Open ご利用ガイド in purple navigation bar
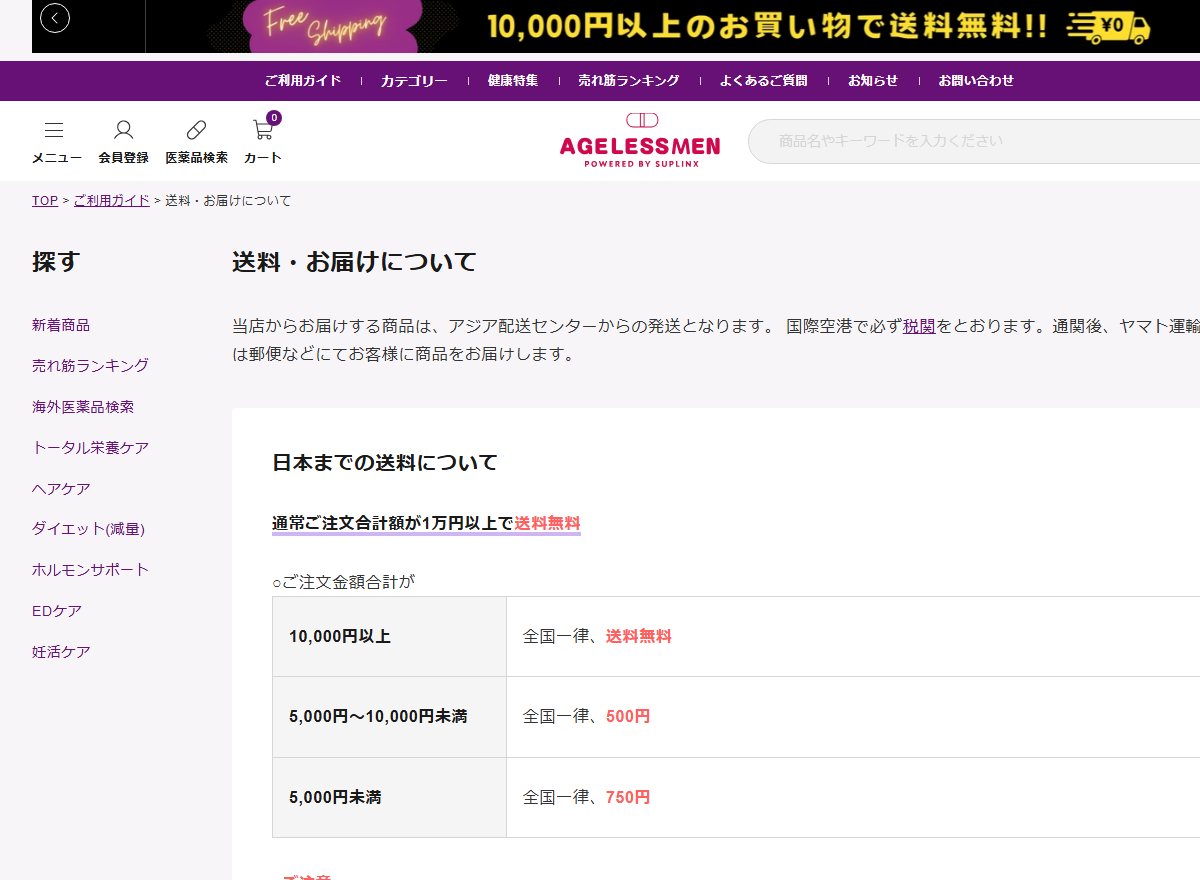The image size is (1200, 880). click(303, 81)
